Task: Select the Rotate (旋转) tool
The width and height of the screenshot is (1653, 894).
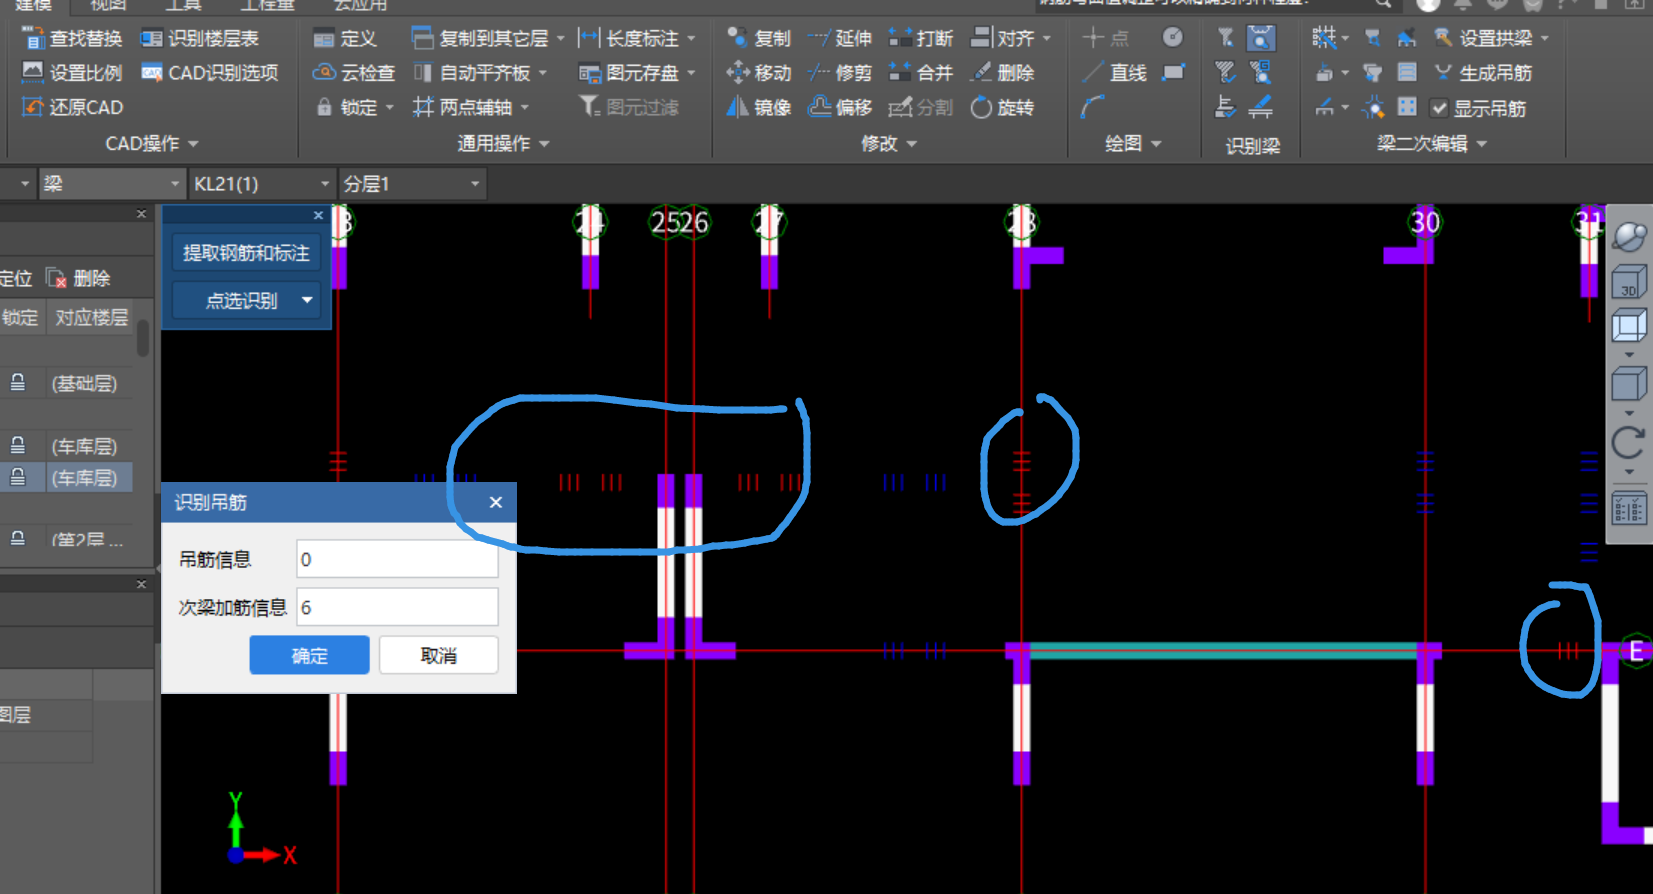Action: point(1002,107)
